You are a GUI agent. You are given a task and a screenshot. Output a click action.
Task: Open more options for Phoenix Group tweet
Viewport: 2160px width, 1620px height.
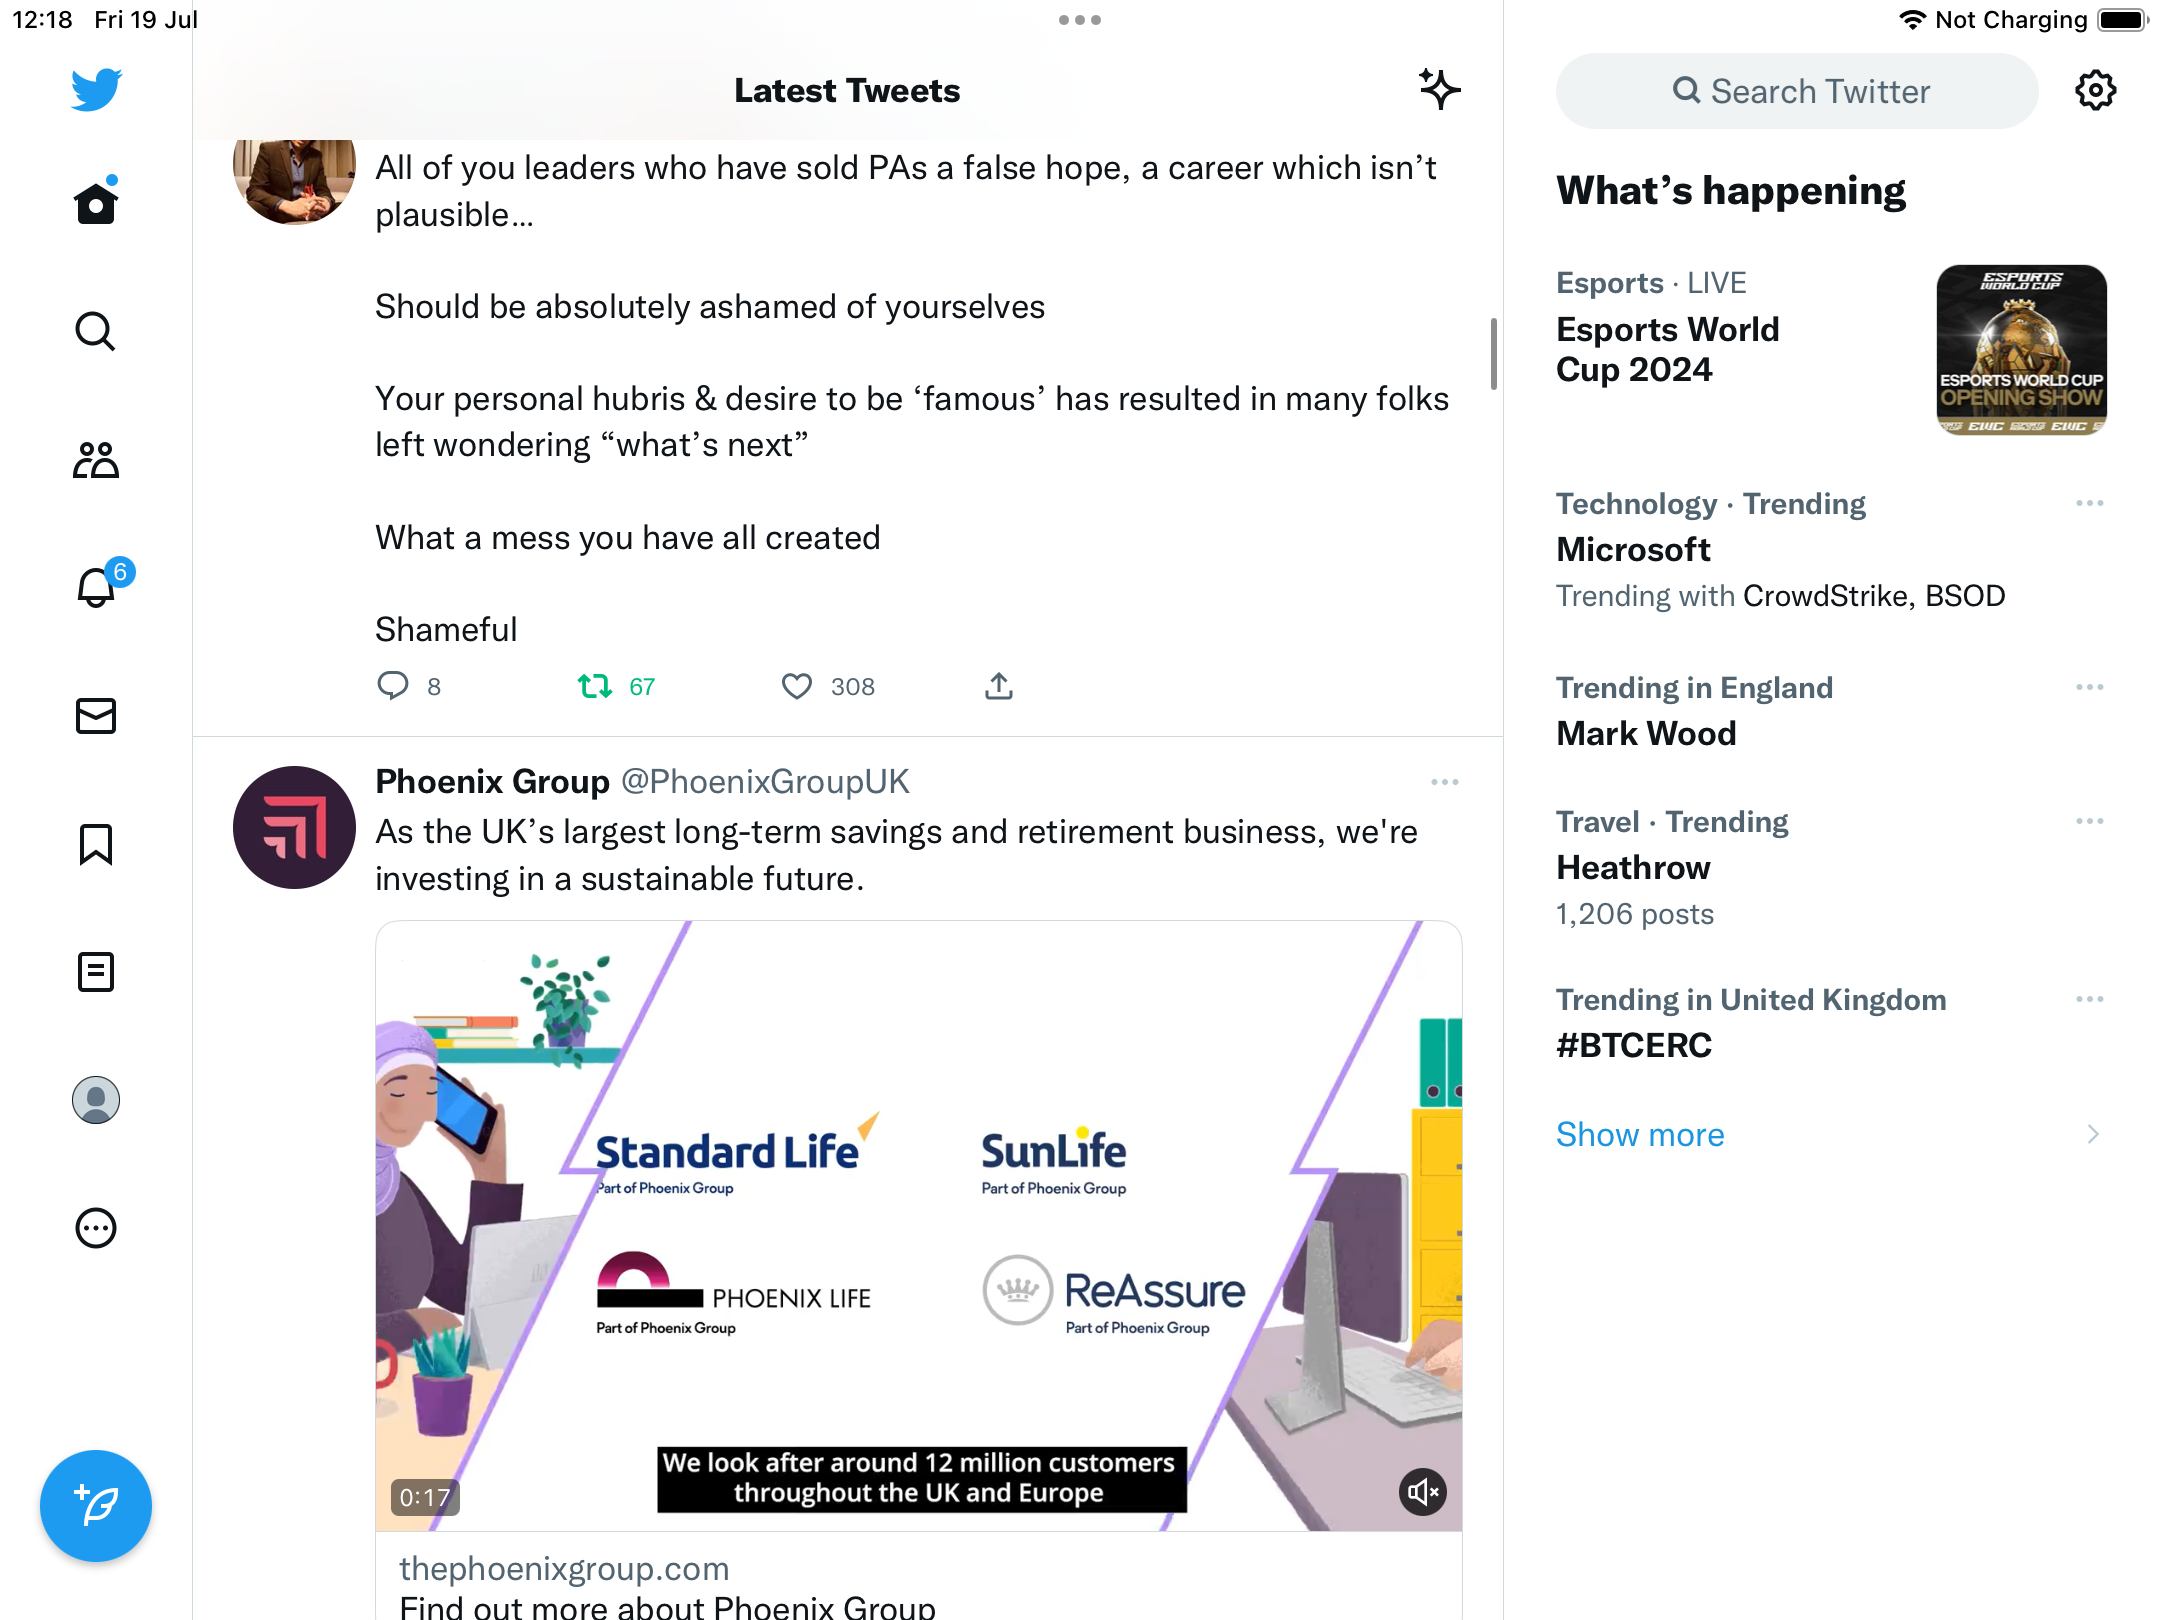click(1445, 782)
